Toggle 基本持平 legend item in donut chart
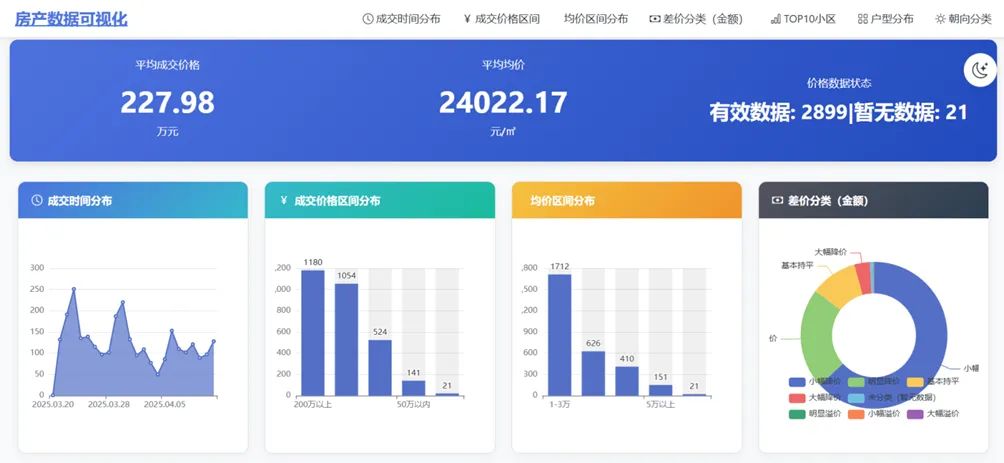Image resolution: width=1004 pixels, height=463 pixels. (934, 381)
